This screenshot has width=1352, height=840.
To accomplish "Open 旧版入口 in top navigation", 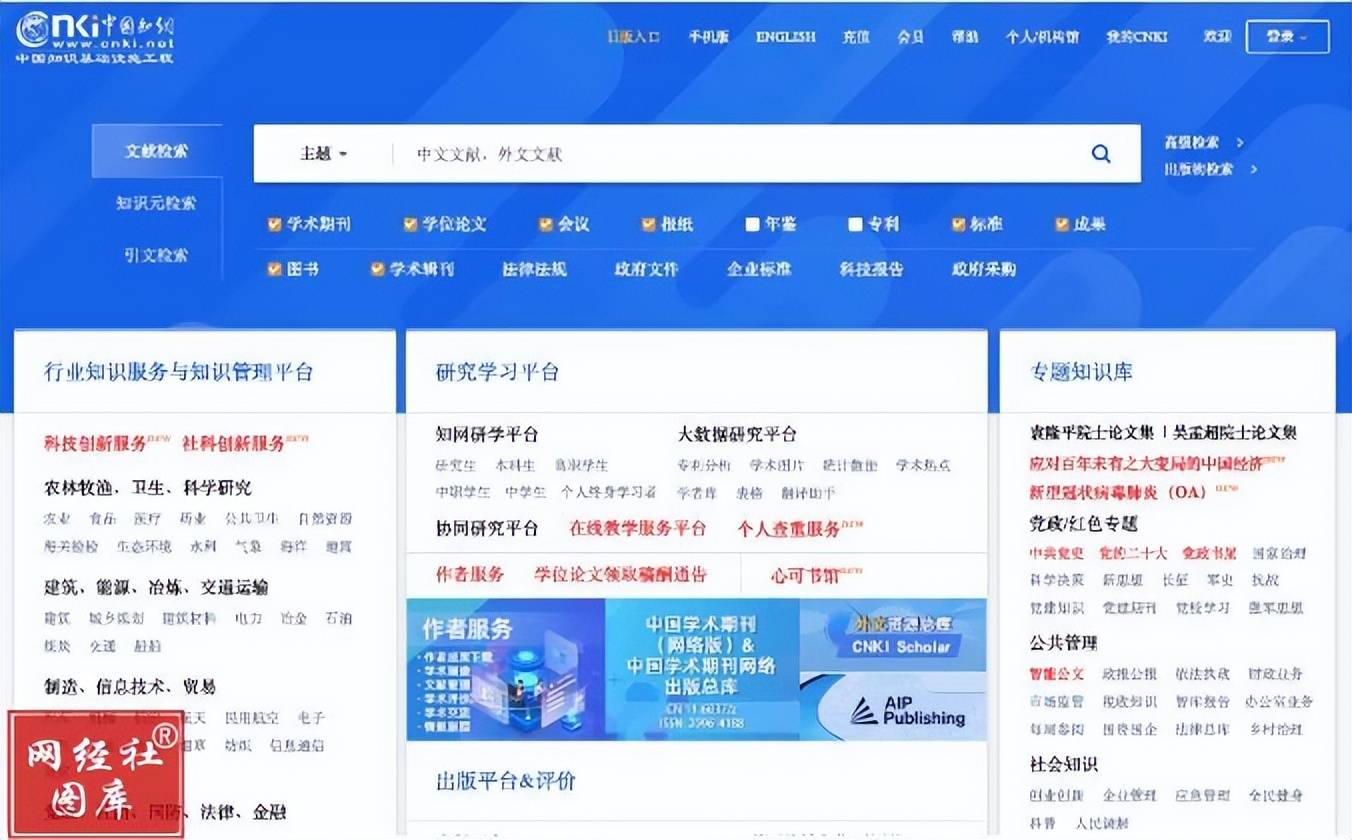I will point(634,37).
